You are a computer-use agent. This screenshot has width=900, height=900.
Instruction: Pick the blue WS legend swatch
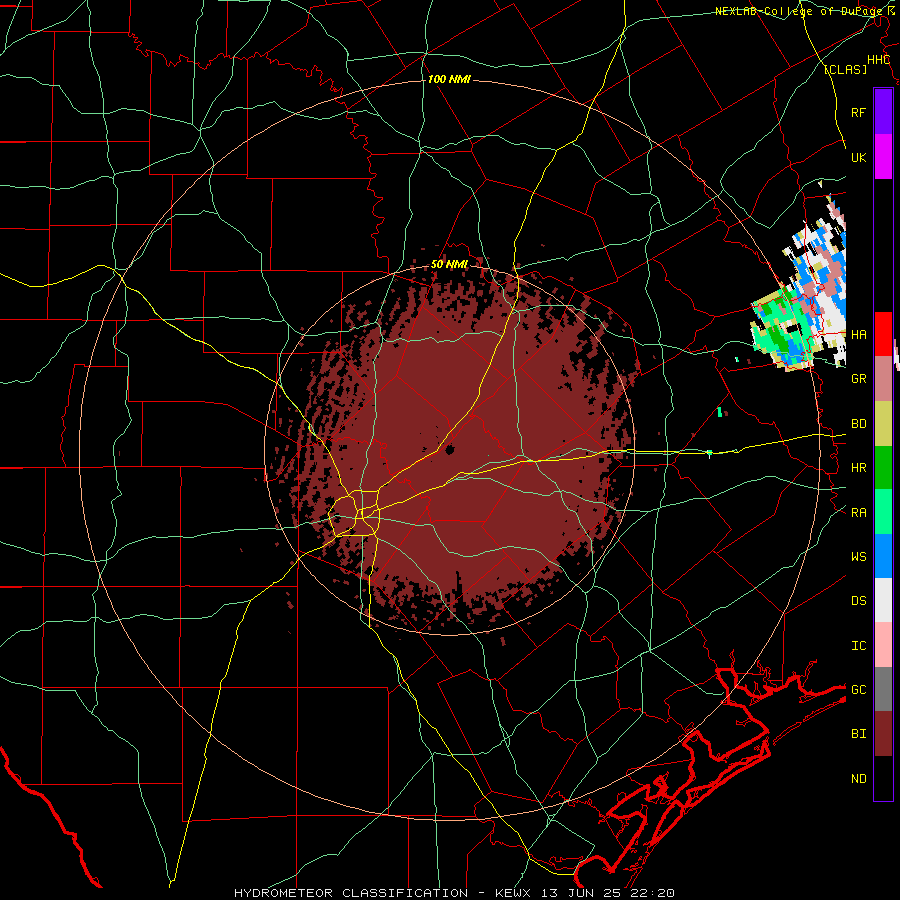click(883, 556)
